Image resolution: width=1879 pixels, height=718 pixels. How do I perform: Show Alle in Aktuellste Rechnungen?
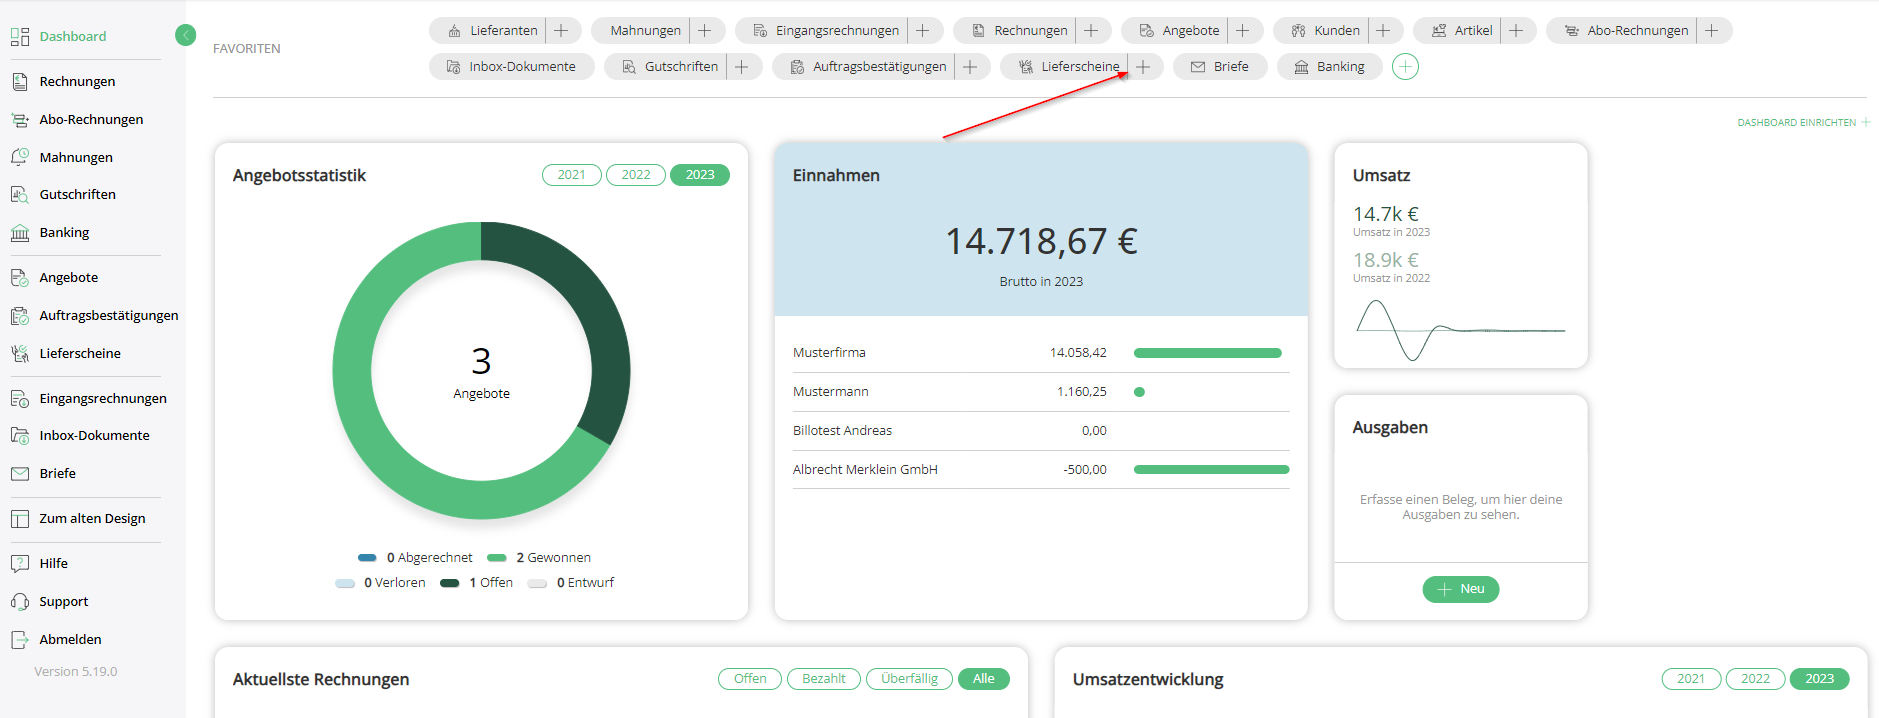[x=984, y=679]
